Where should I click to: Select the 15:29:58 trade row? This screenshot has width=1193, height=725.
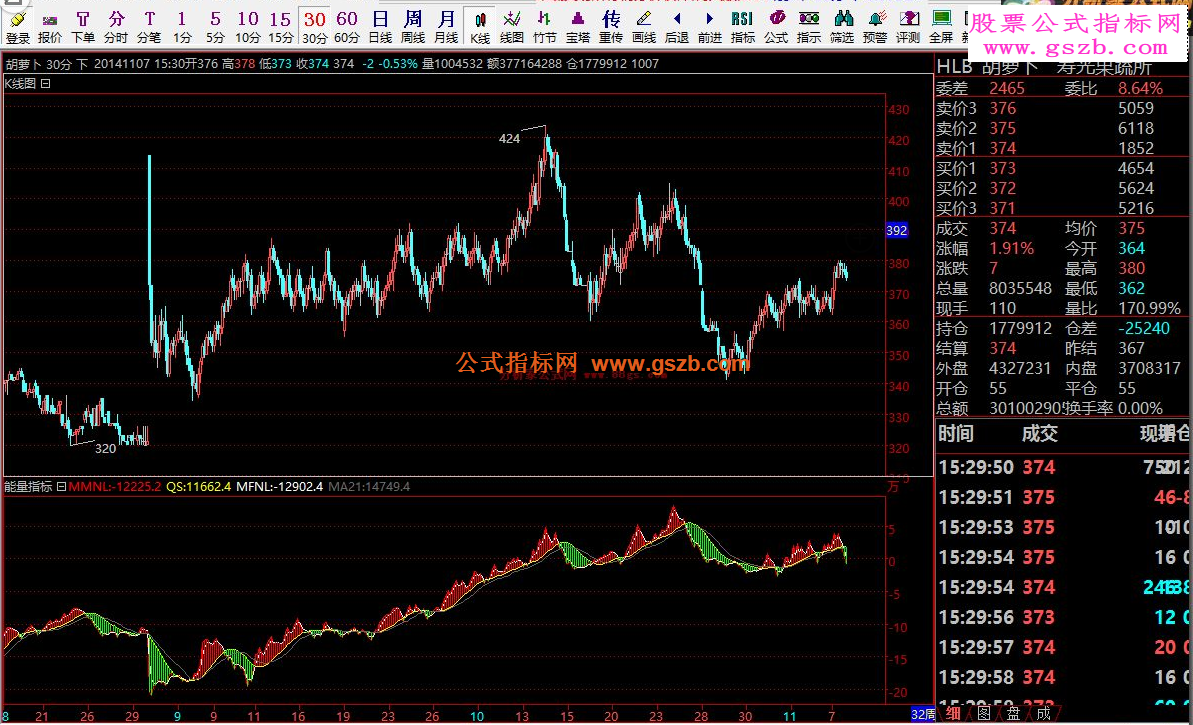click(1064, 677)
